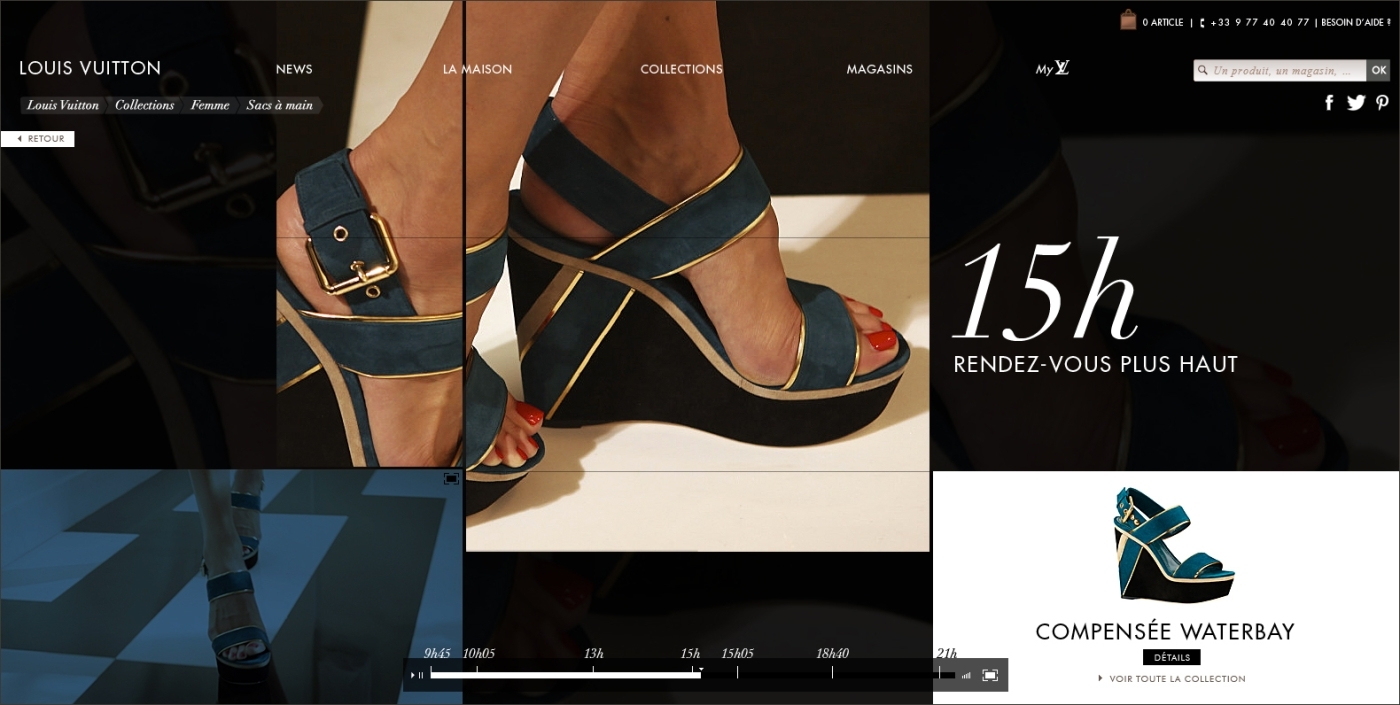Click the Facebook share icon
The height and width of the screenshot is (705, 1400).
point(1329,102)
